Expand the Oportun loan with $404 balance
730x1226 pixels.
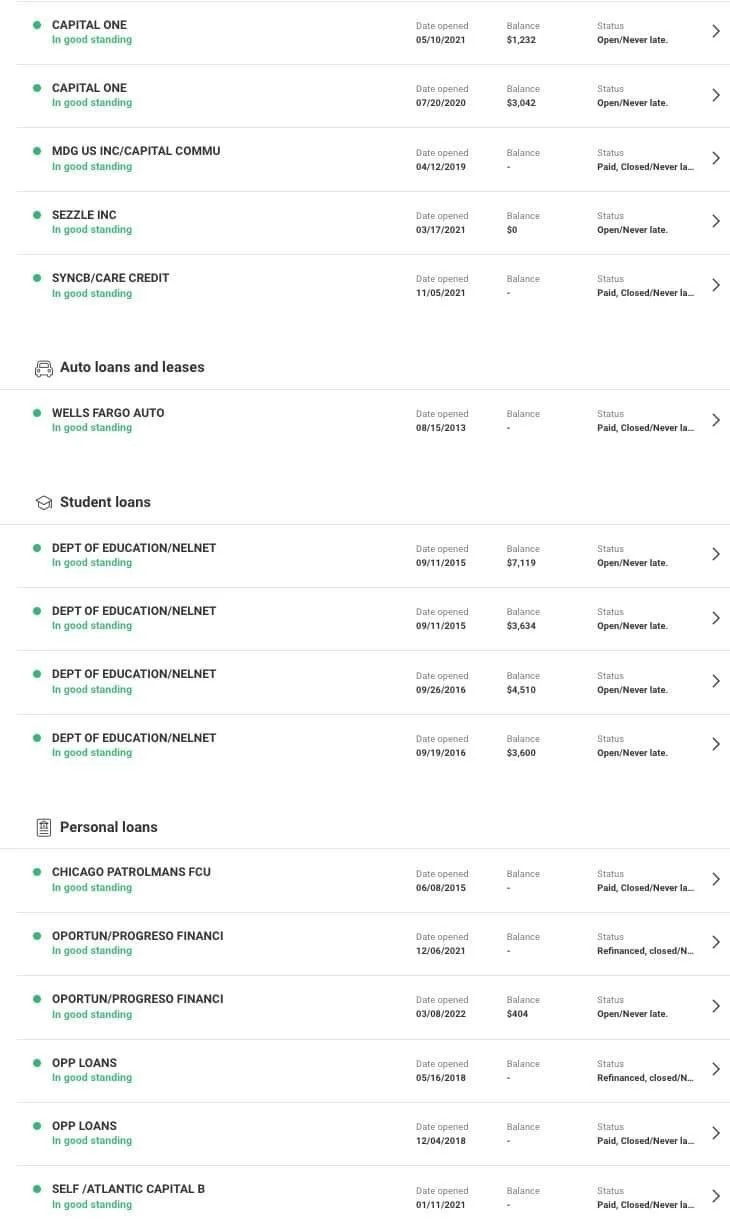click(715, 1006)
